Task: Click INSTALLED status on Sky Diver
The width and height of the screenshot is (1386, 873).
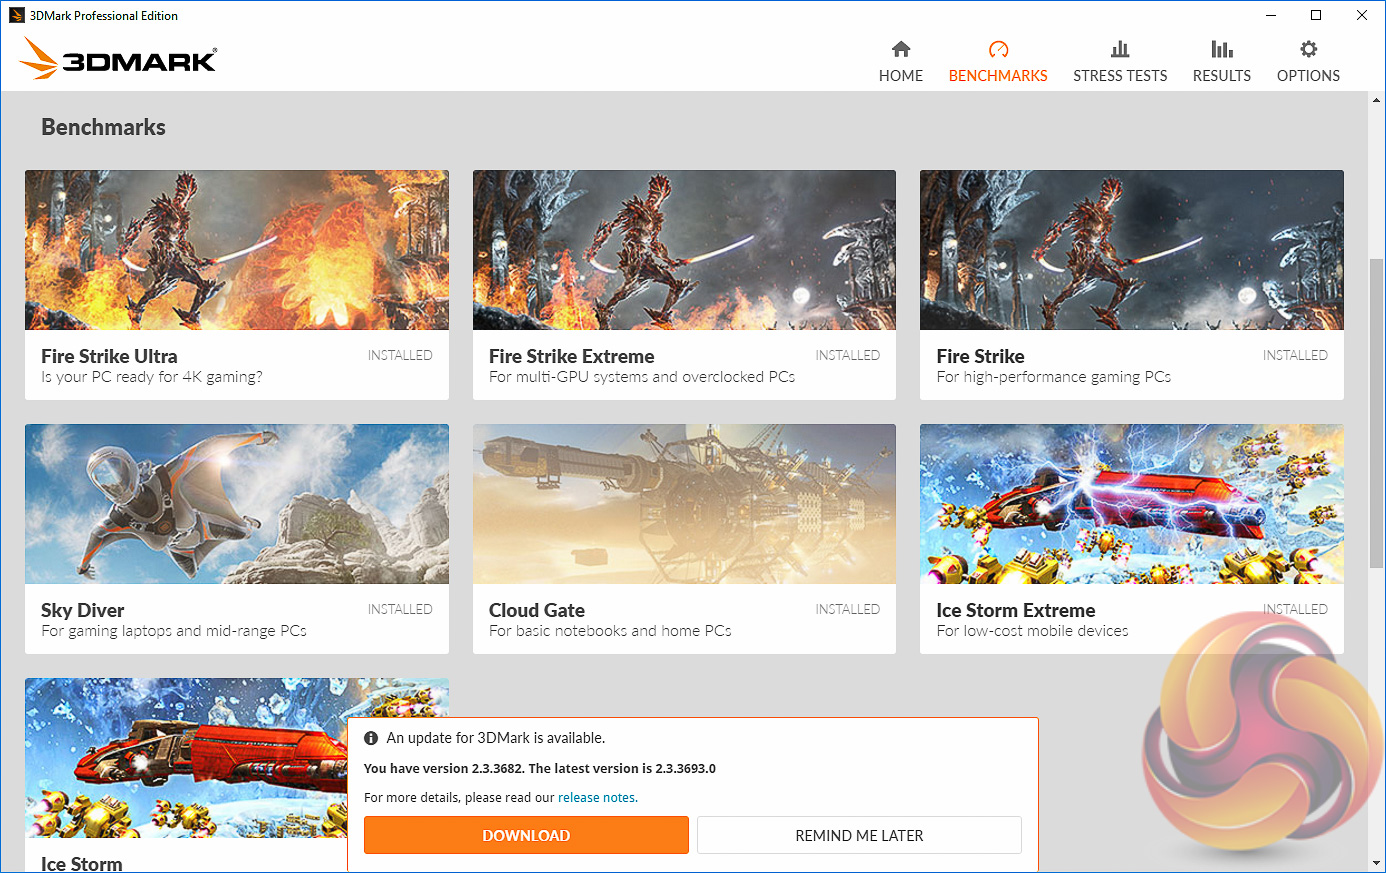Action: click(x=400, y=609)
